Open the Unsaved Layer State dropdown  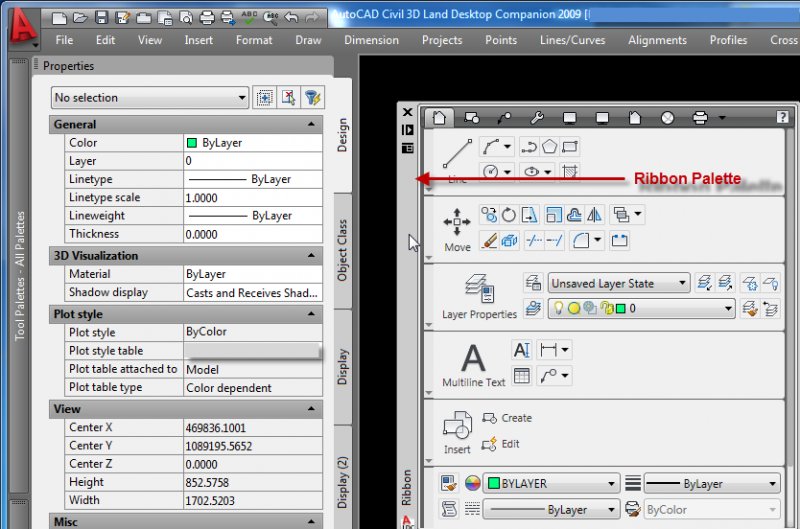pos(619,283)
